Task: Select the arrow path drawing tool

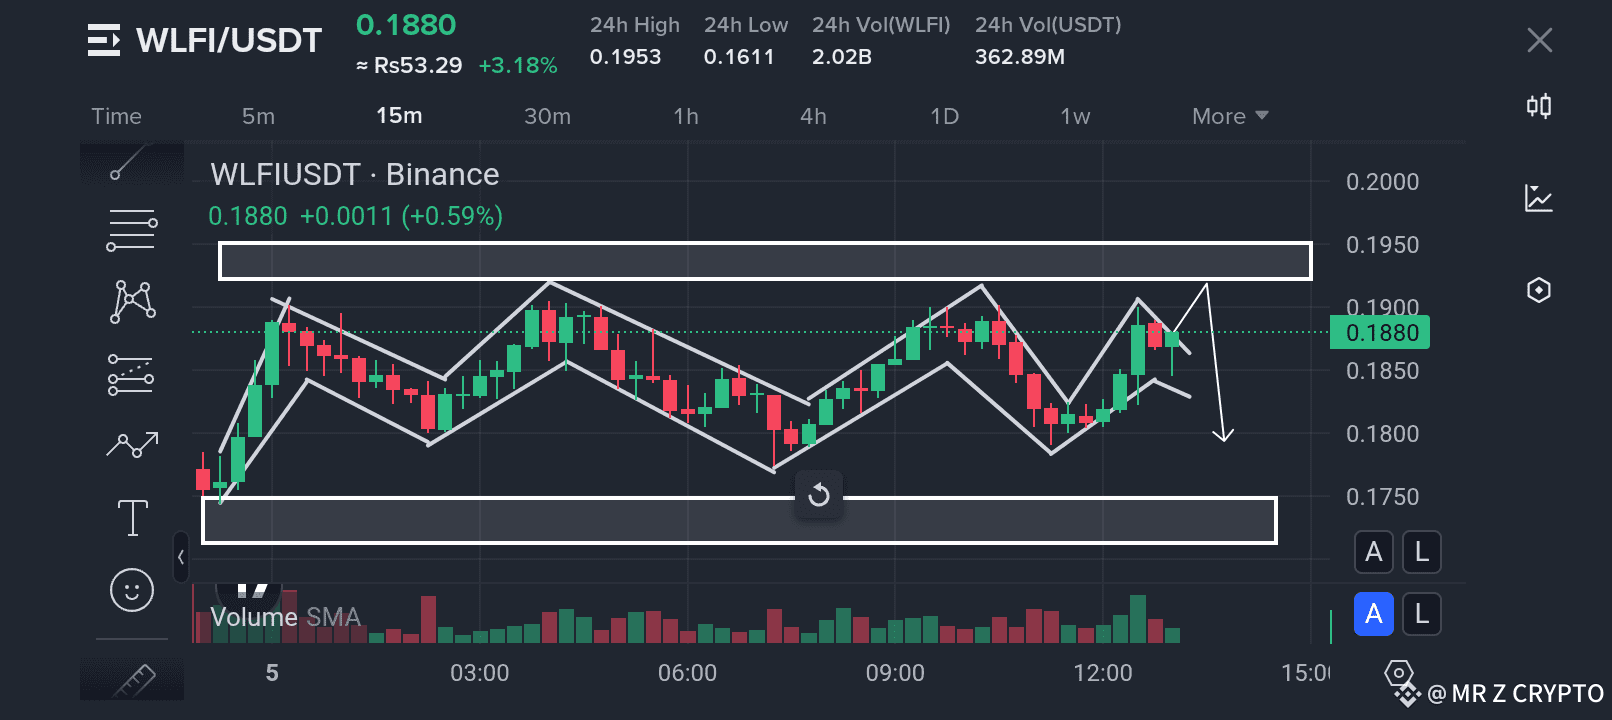Action: click(132, 445)
